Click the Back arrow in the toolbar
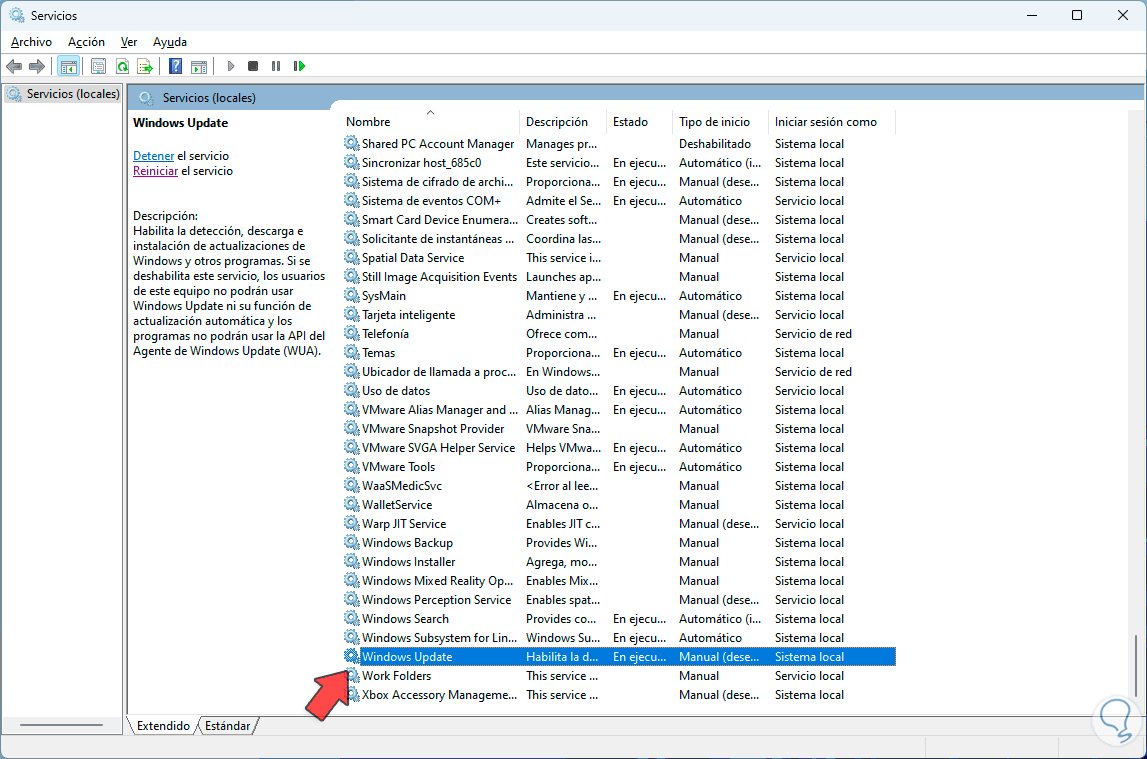Screen dimensions: 1147x759 point(14,67)
